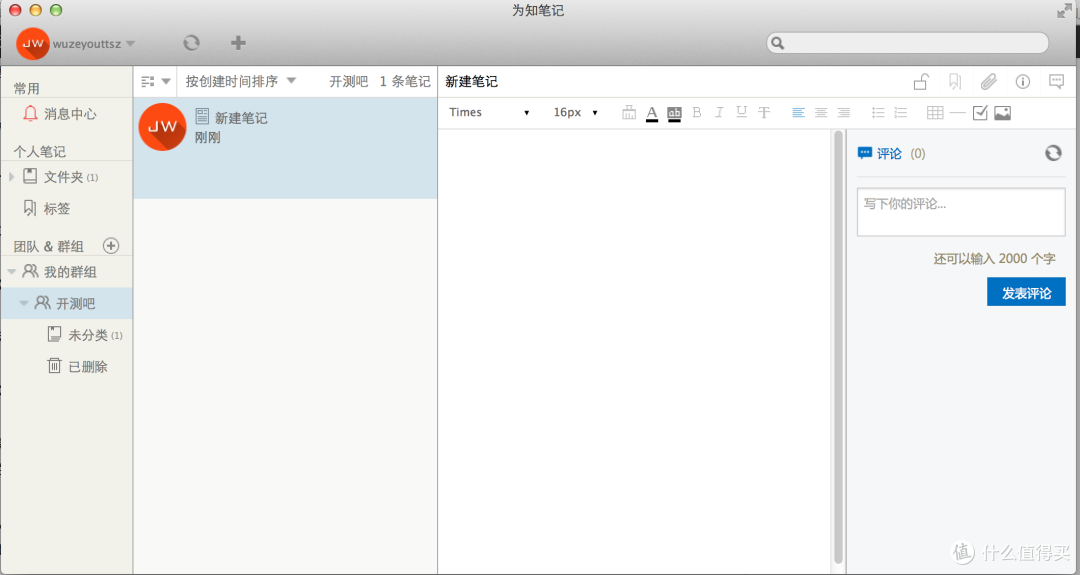1080x575 pixels.
Task: Insert a table
Action: [935, 112]
